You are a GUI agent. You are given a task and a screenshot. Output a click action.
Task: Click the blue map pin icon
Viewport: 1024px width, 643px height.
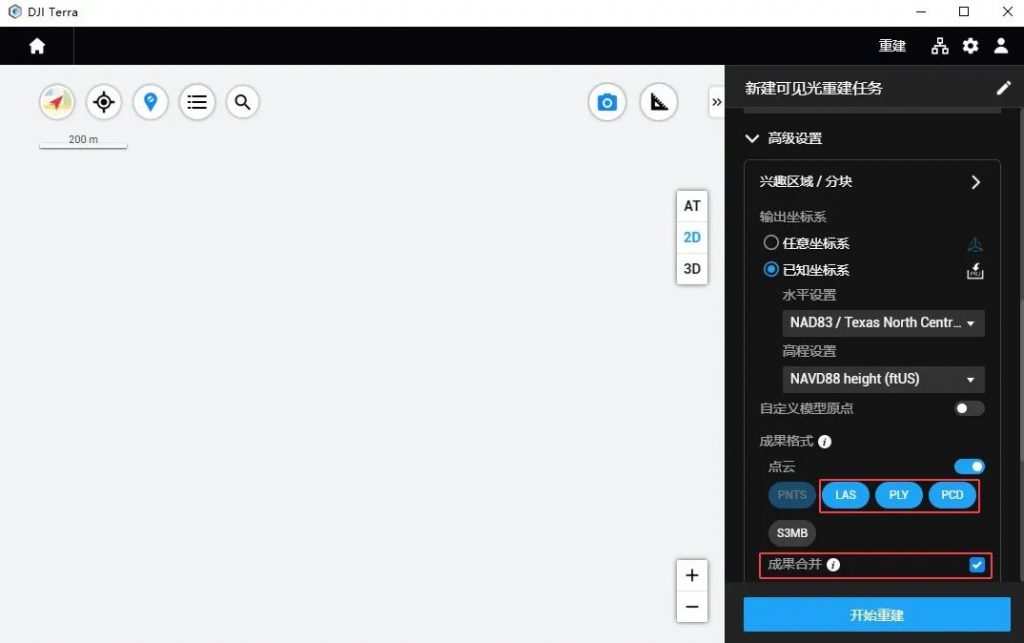coord(151,102)
